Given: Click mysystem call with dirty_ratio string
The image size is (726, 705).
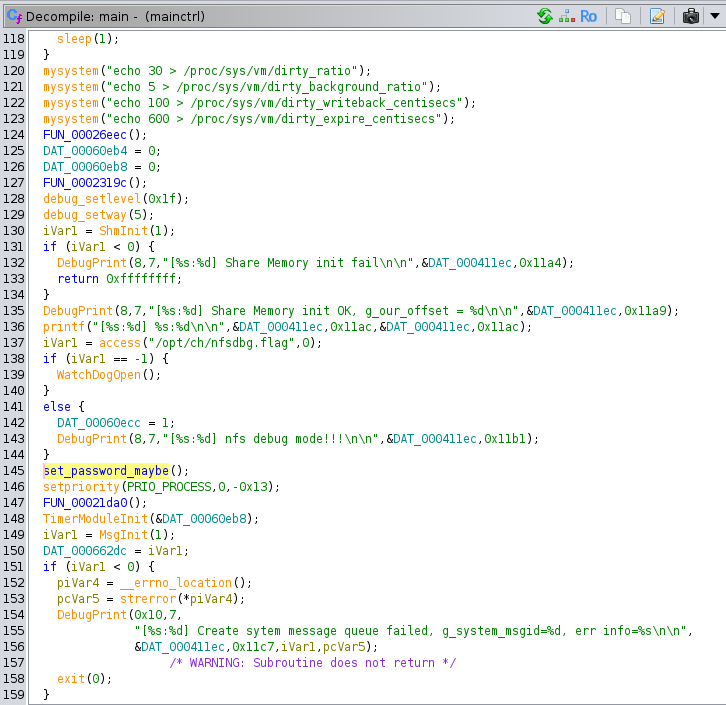Looking at the screenshot, I should pos(71,71).
